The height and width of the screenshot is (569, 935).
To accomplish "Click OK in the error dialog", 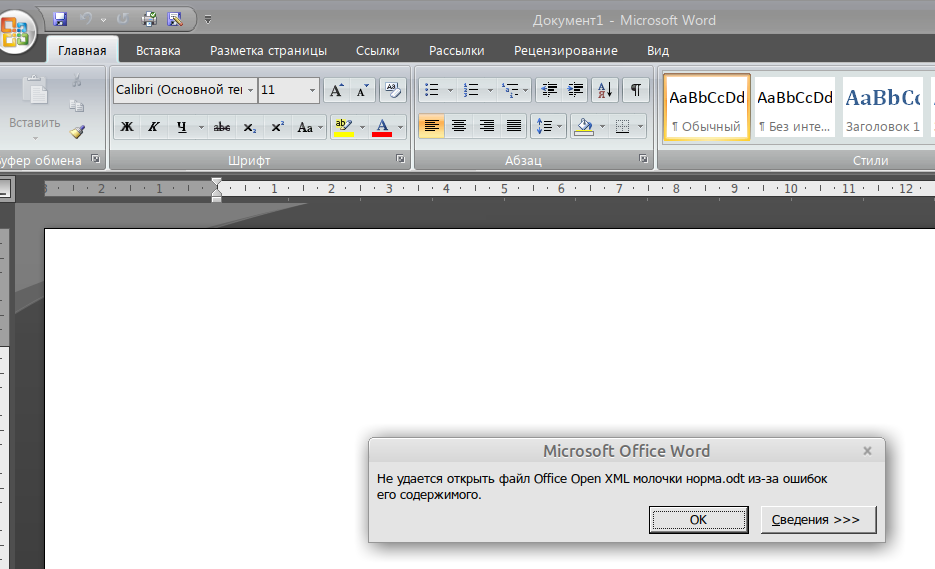I will tap(698, 519).
